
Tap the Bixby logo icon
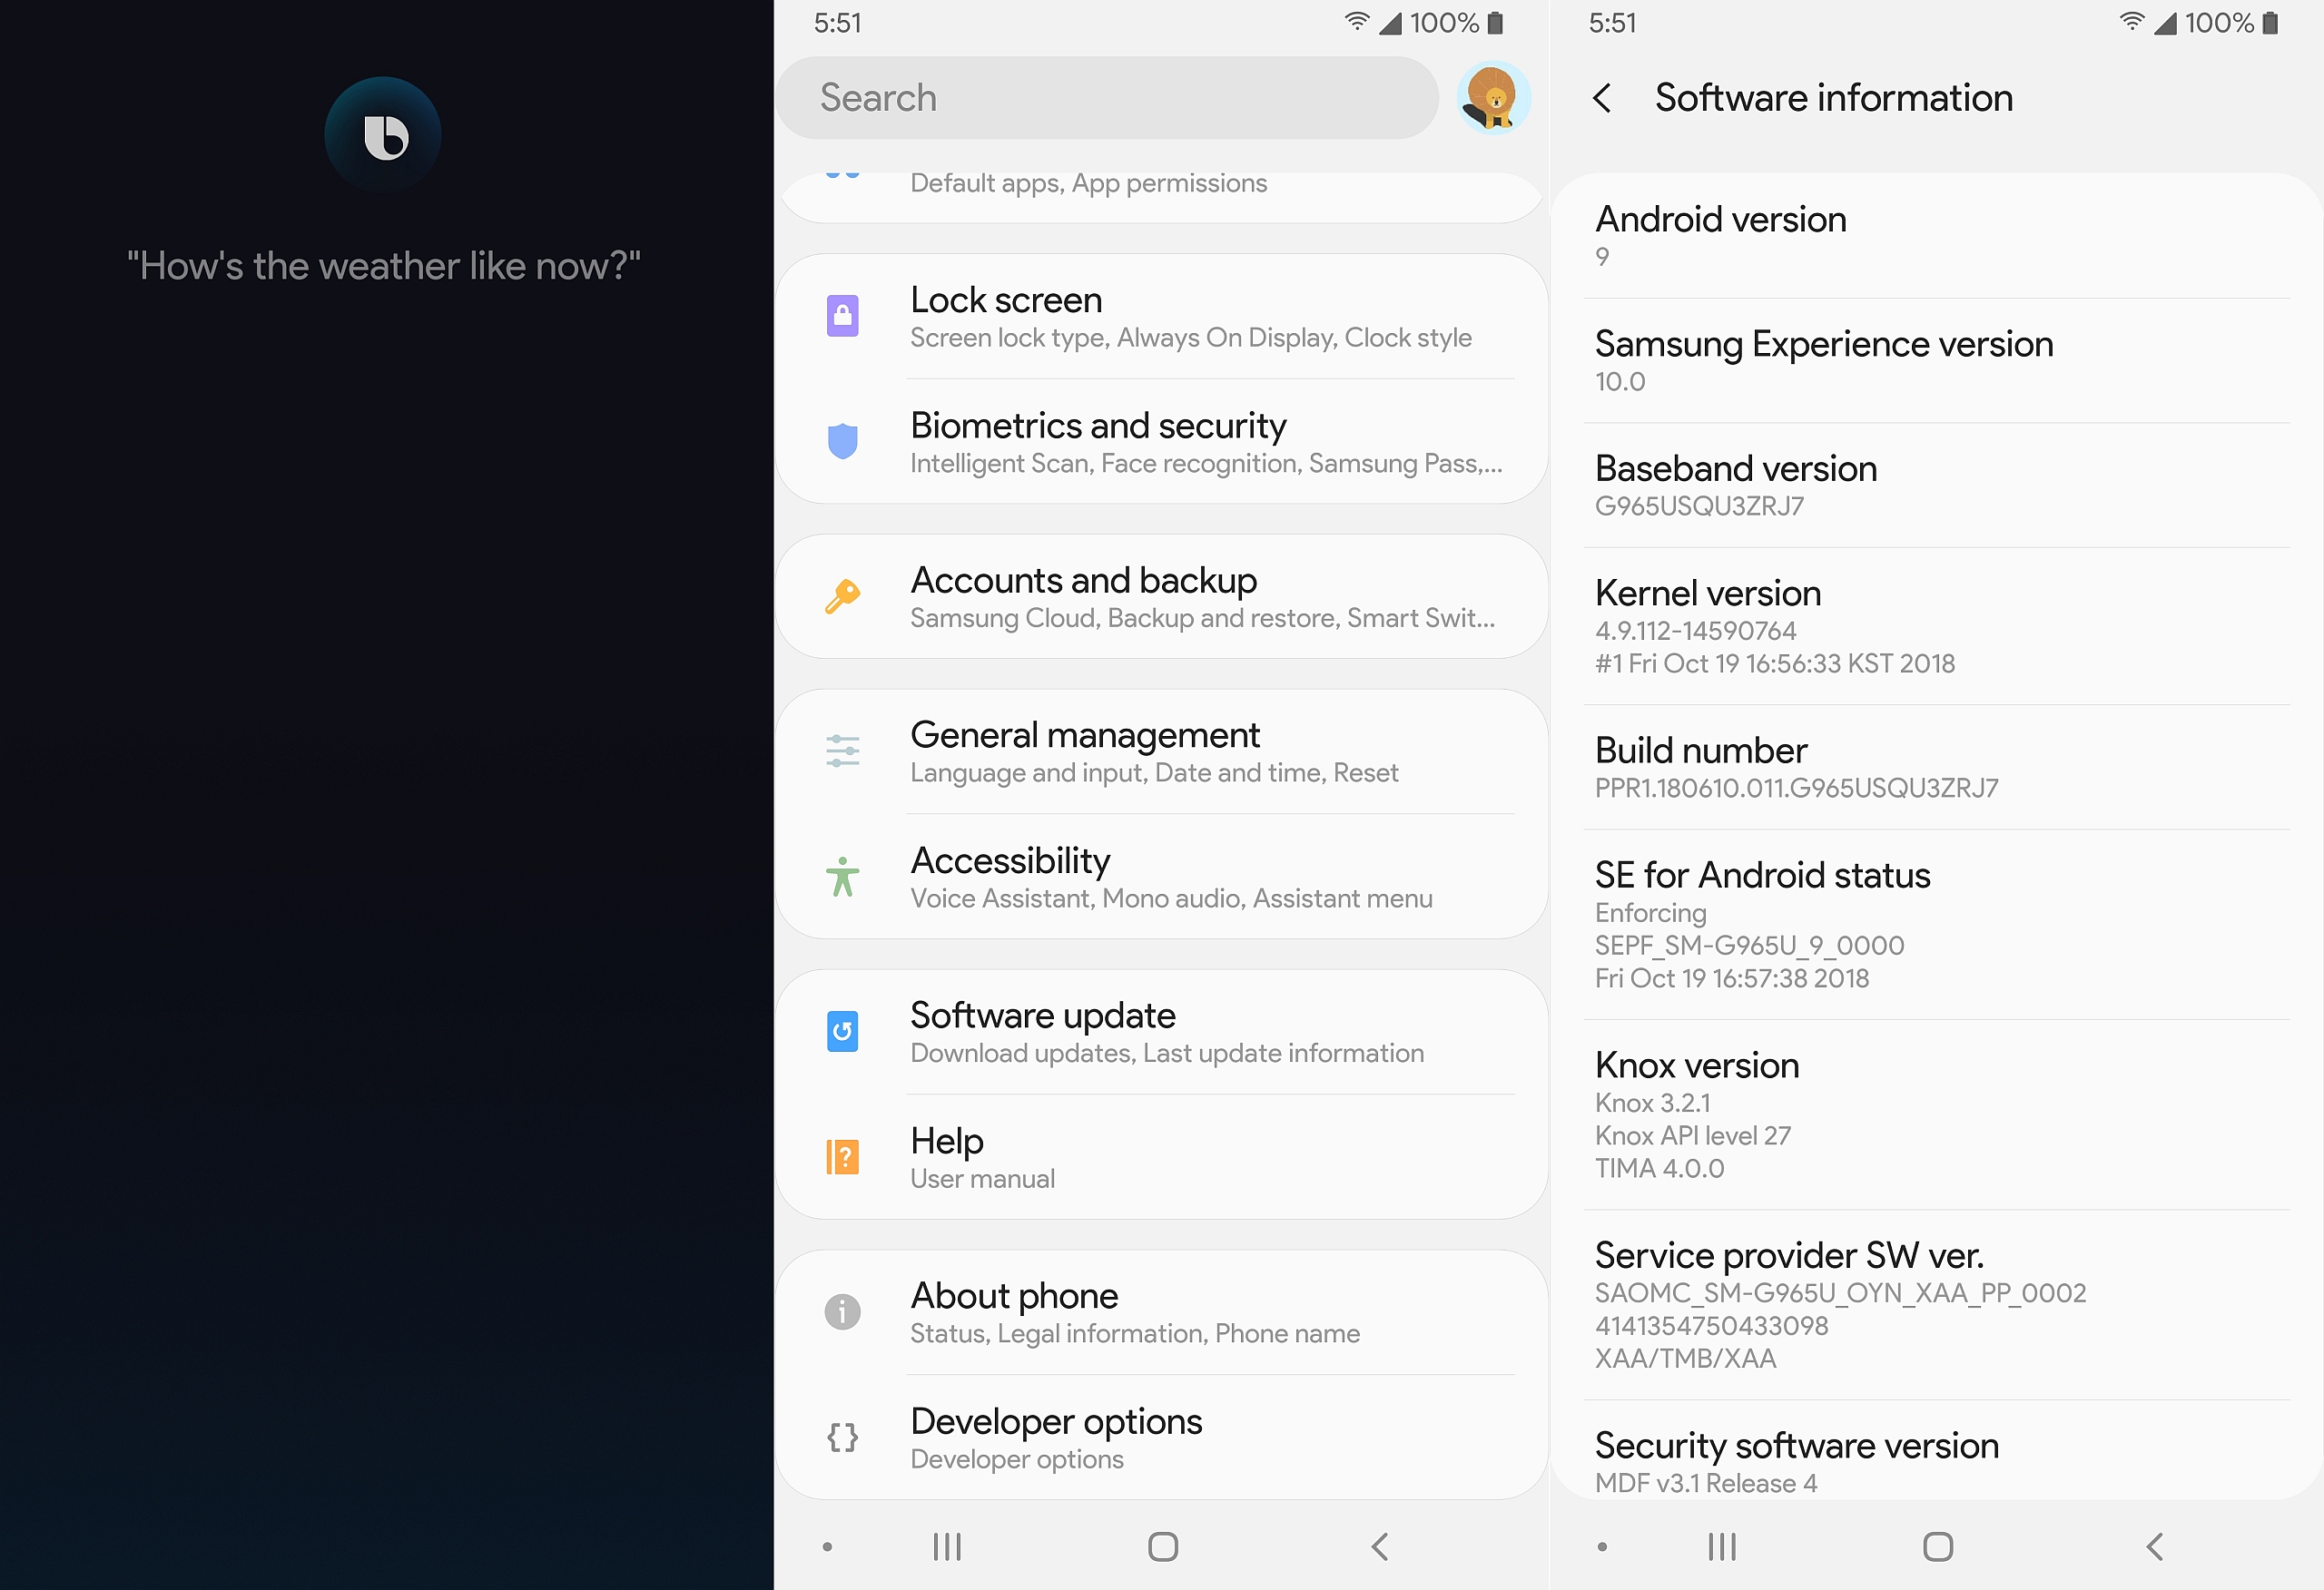pos(383,135)
